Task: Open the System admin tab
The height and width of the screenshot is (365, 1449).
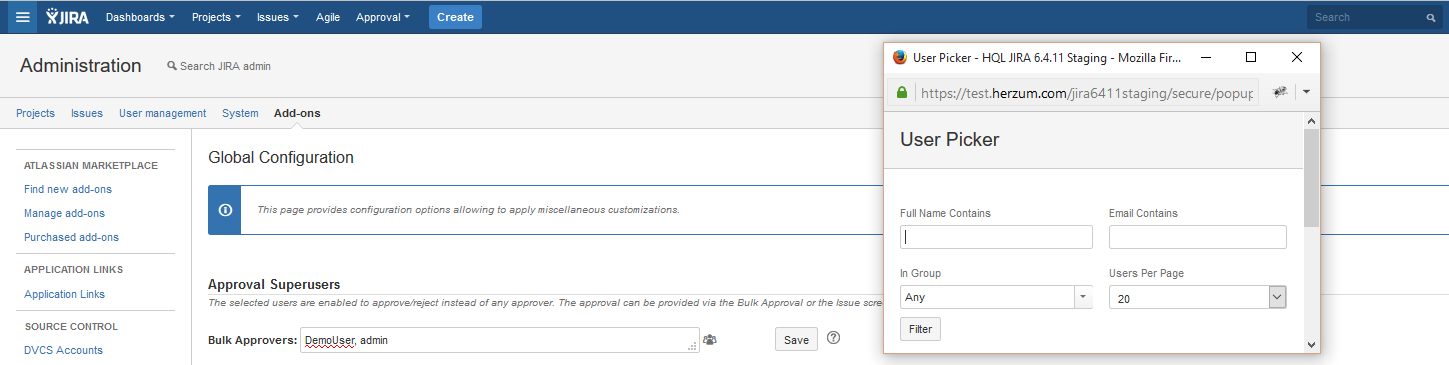Action: 240,113
